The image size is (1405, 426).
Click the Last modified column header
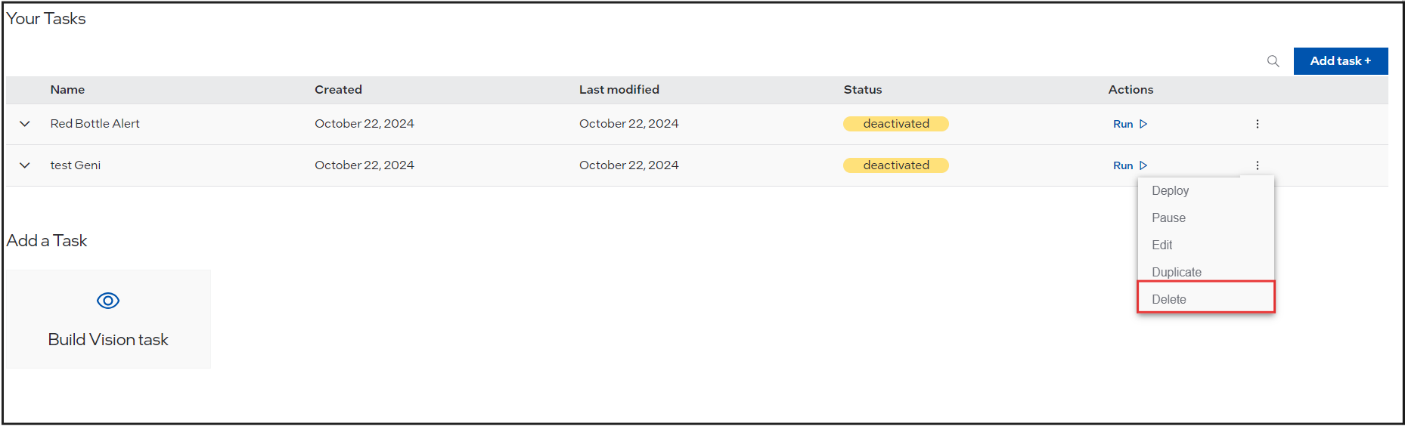coord(619,90)
